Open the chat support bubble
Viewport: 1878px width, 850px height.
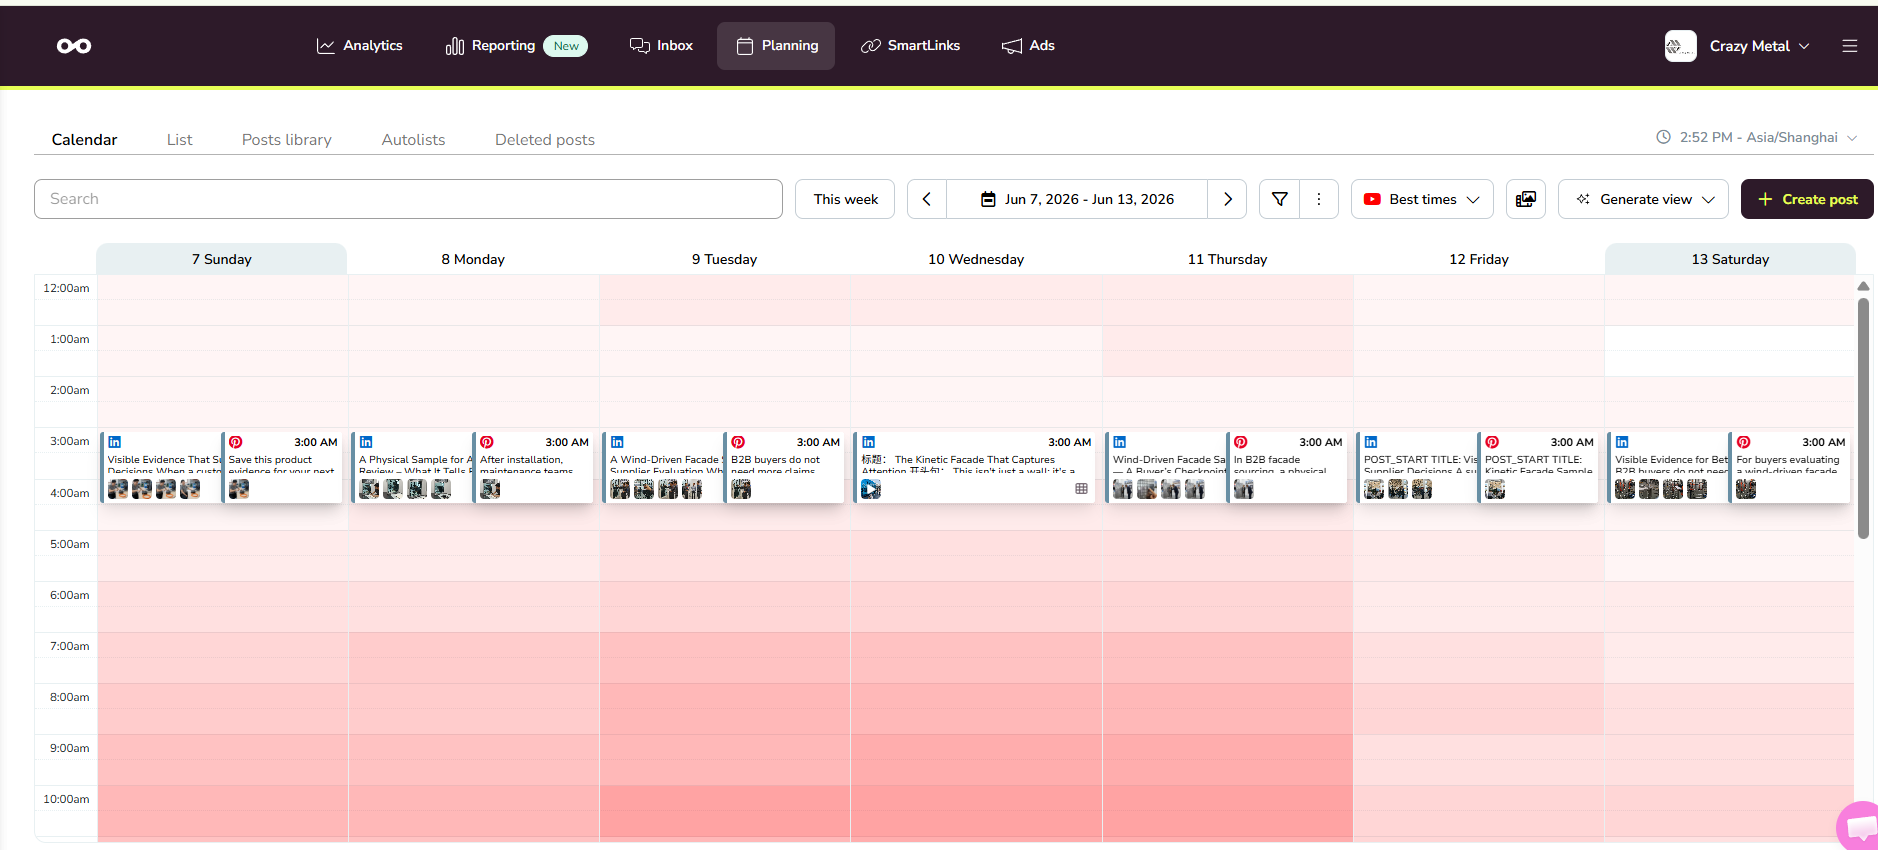[x=1858, y=826]
